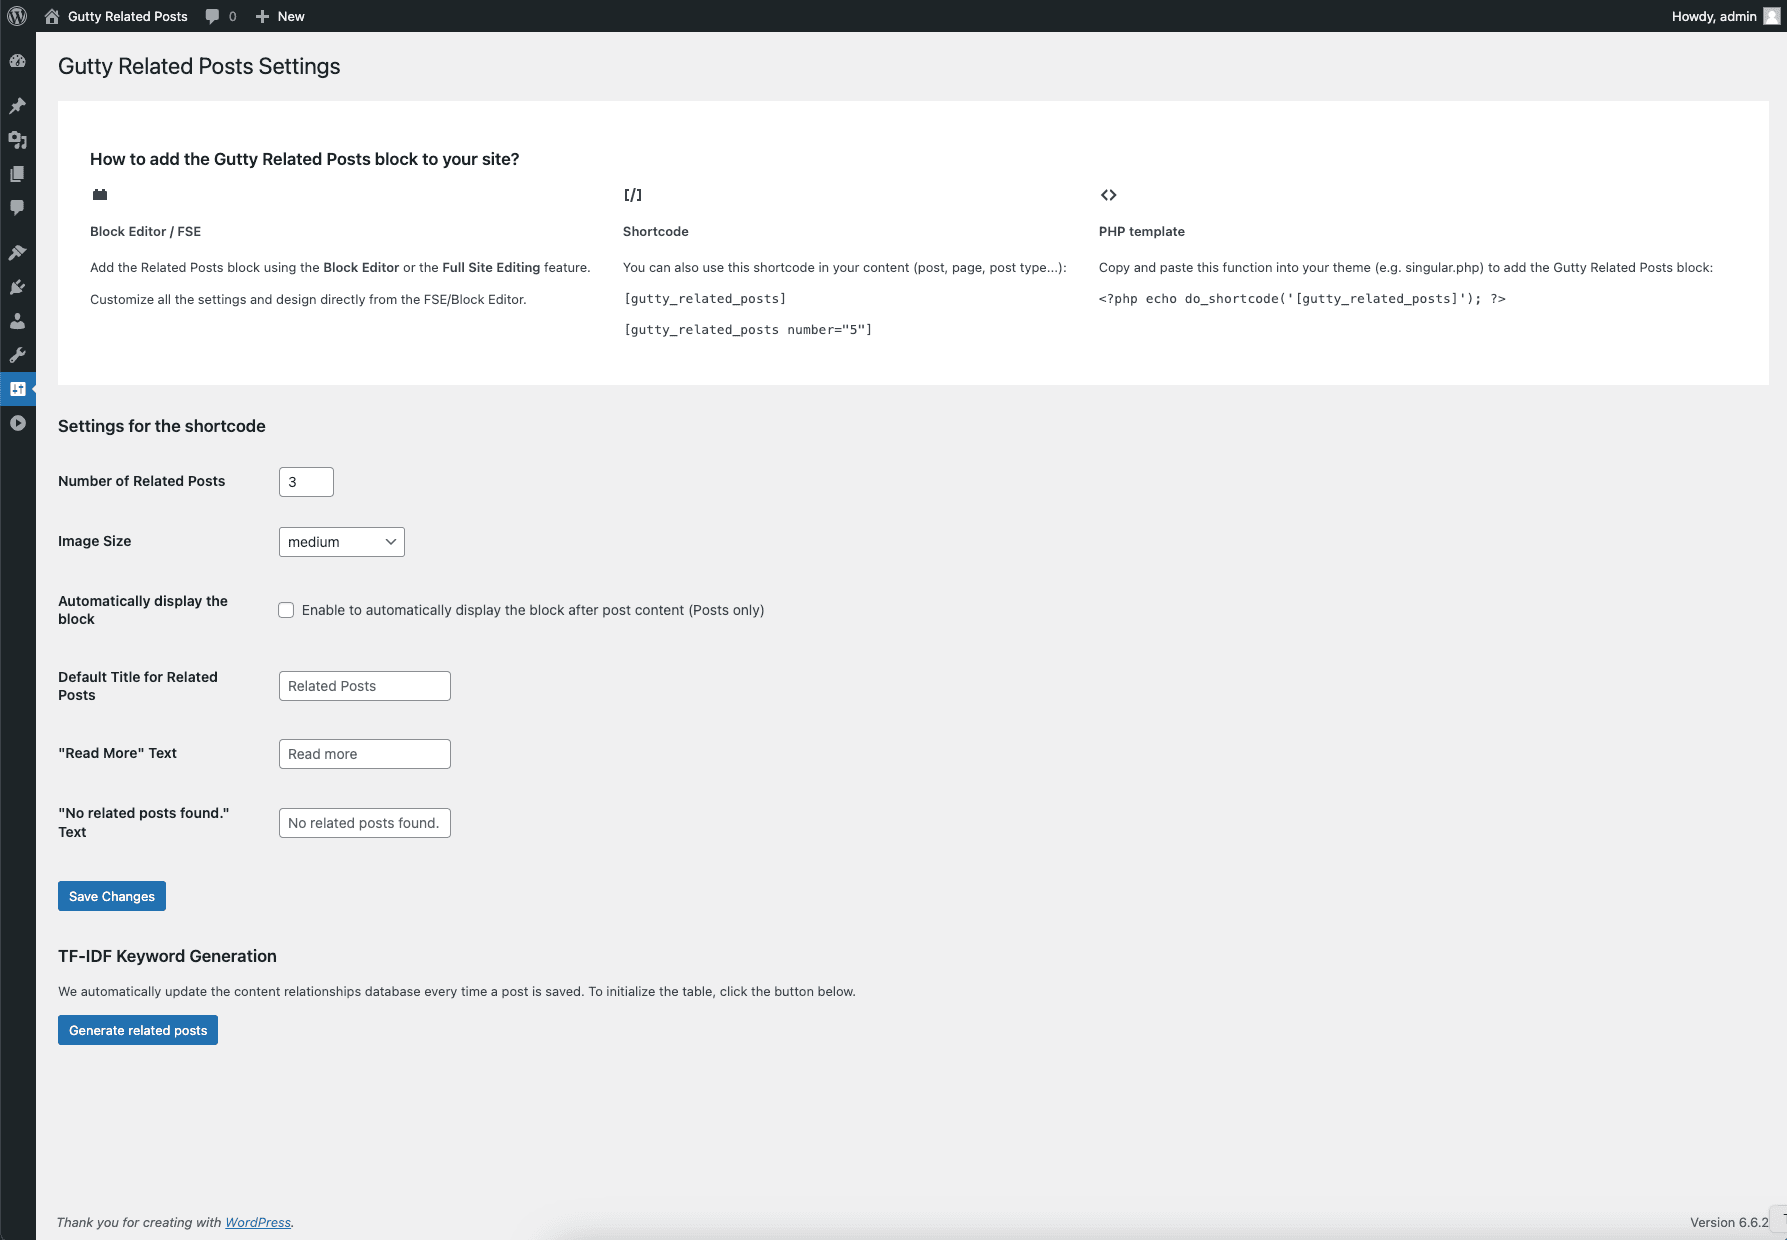This screenshot has height=1240, width=1787.
Task: Click the Block Editor brick icon
Action: [100, 195]
